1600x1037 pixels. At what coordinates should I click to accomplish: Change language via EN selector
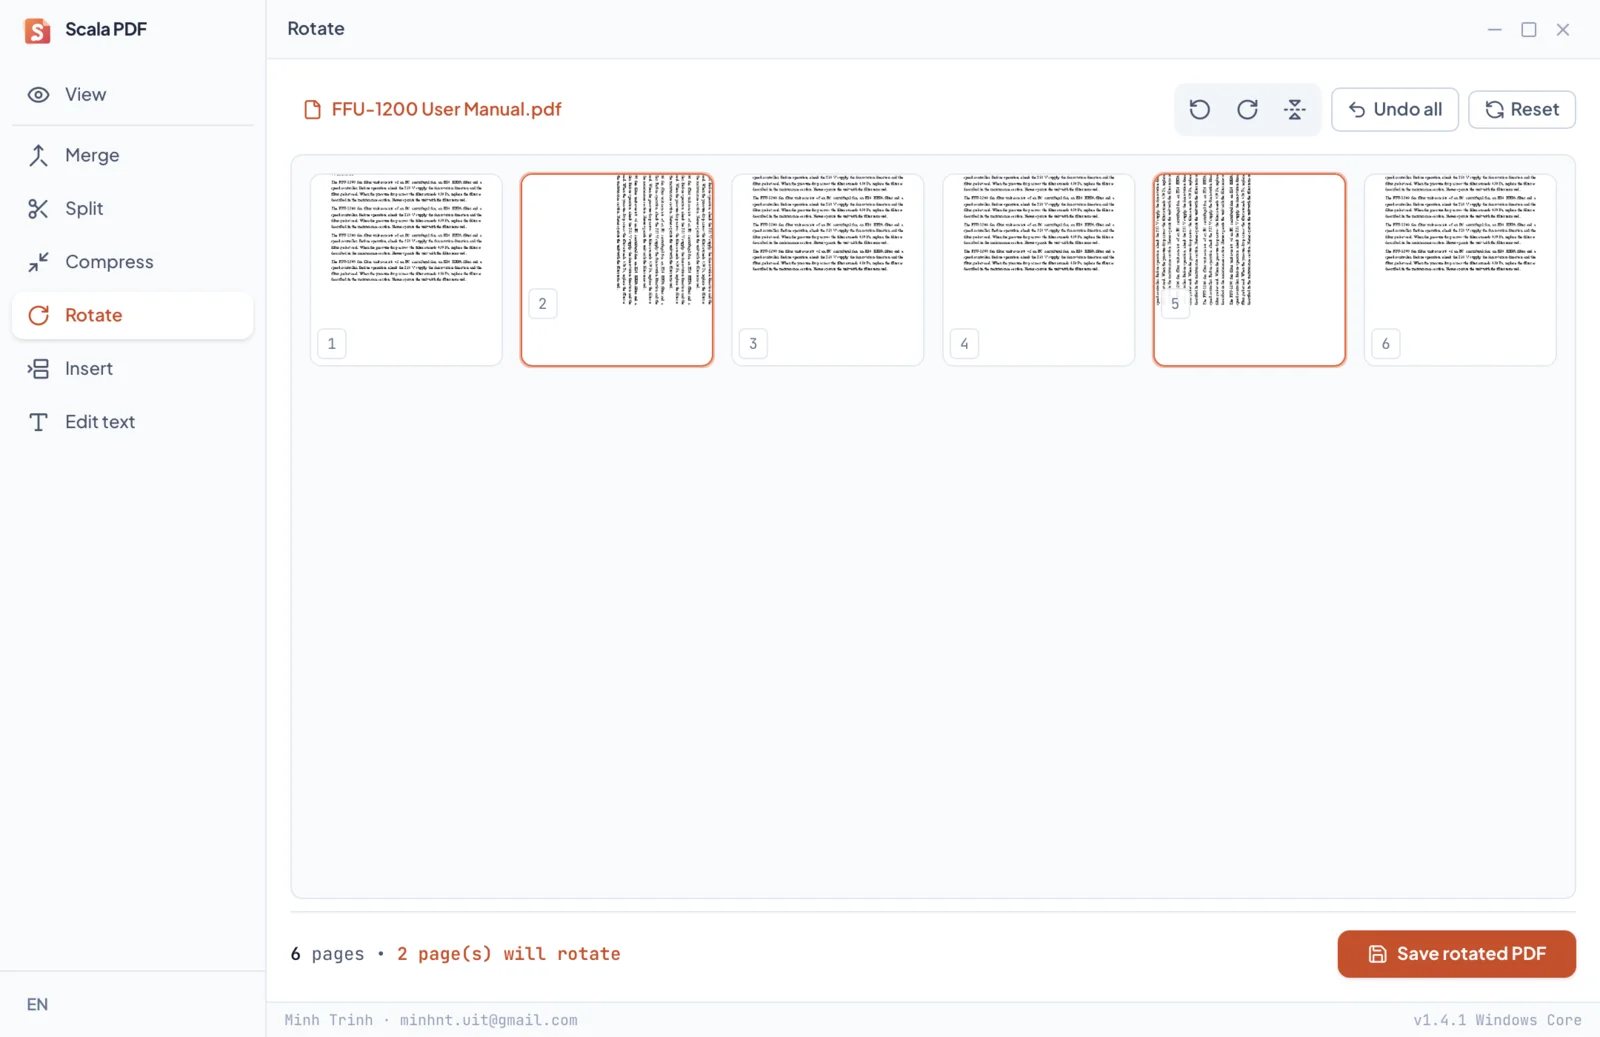37,1004
